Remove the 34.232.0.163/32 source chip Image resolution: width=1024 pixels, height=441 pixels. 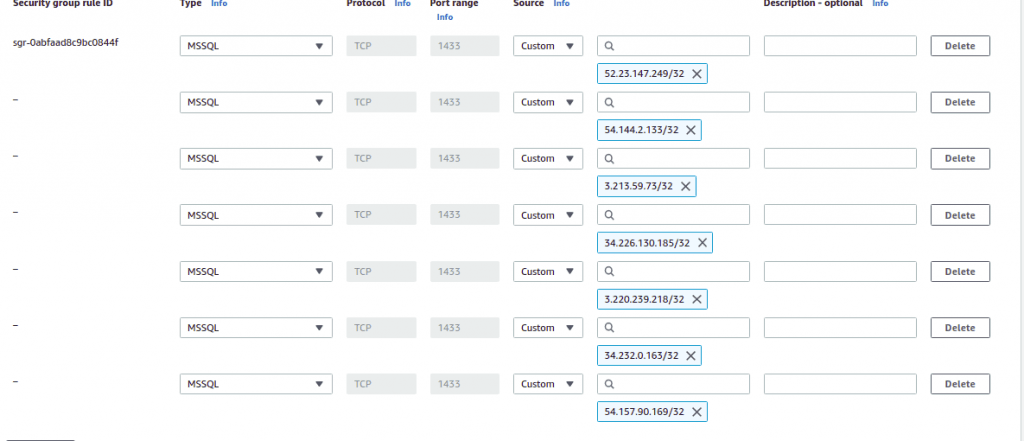point(690,355)
